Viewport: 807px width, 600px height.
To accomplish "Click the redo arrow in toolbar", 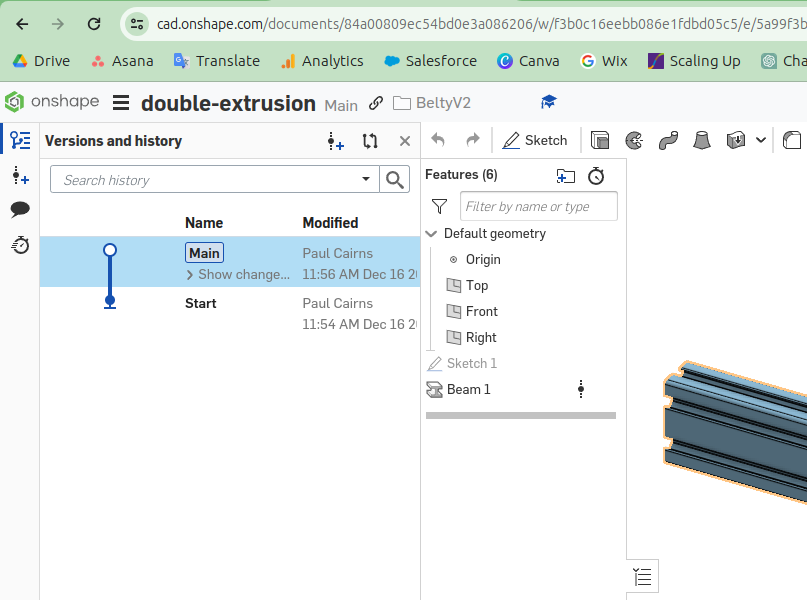I will (472, 140).
